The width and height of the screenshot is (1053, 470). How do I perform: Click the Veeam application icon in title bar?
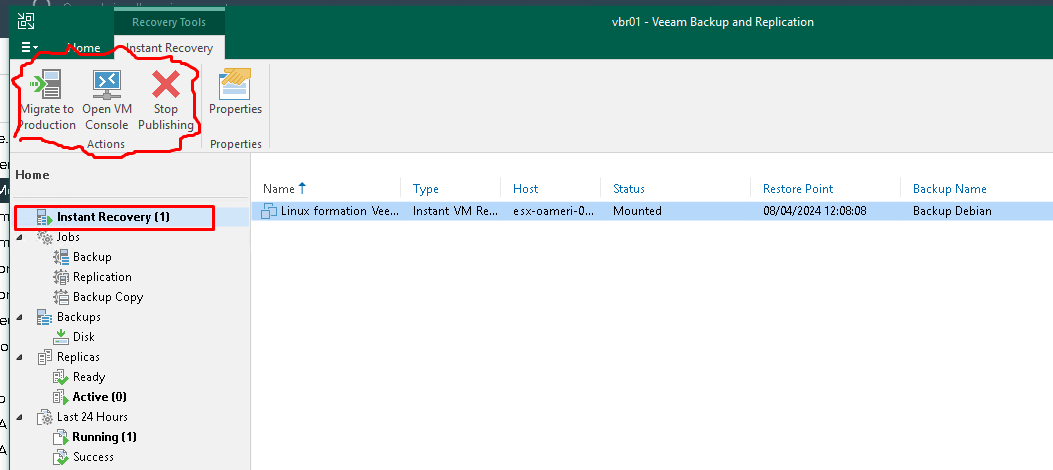[x=26, y=21]
